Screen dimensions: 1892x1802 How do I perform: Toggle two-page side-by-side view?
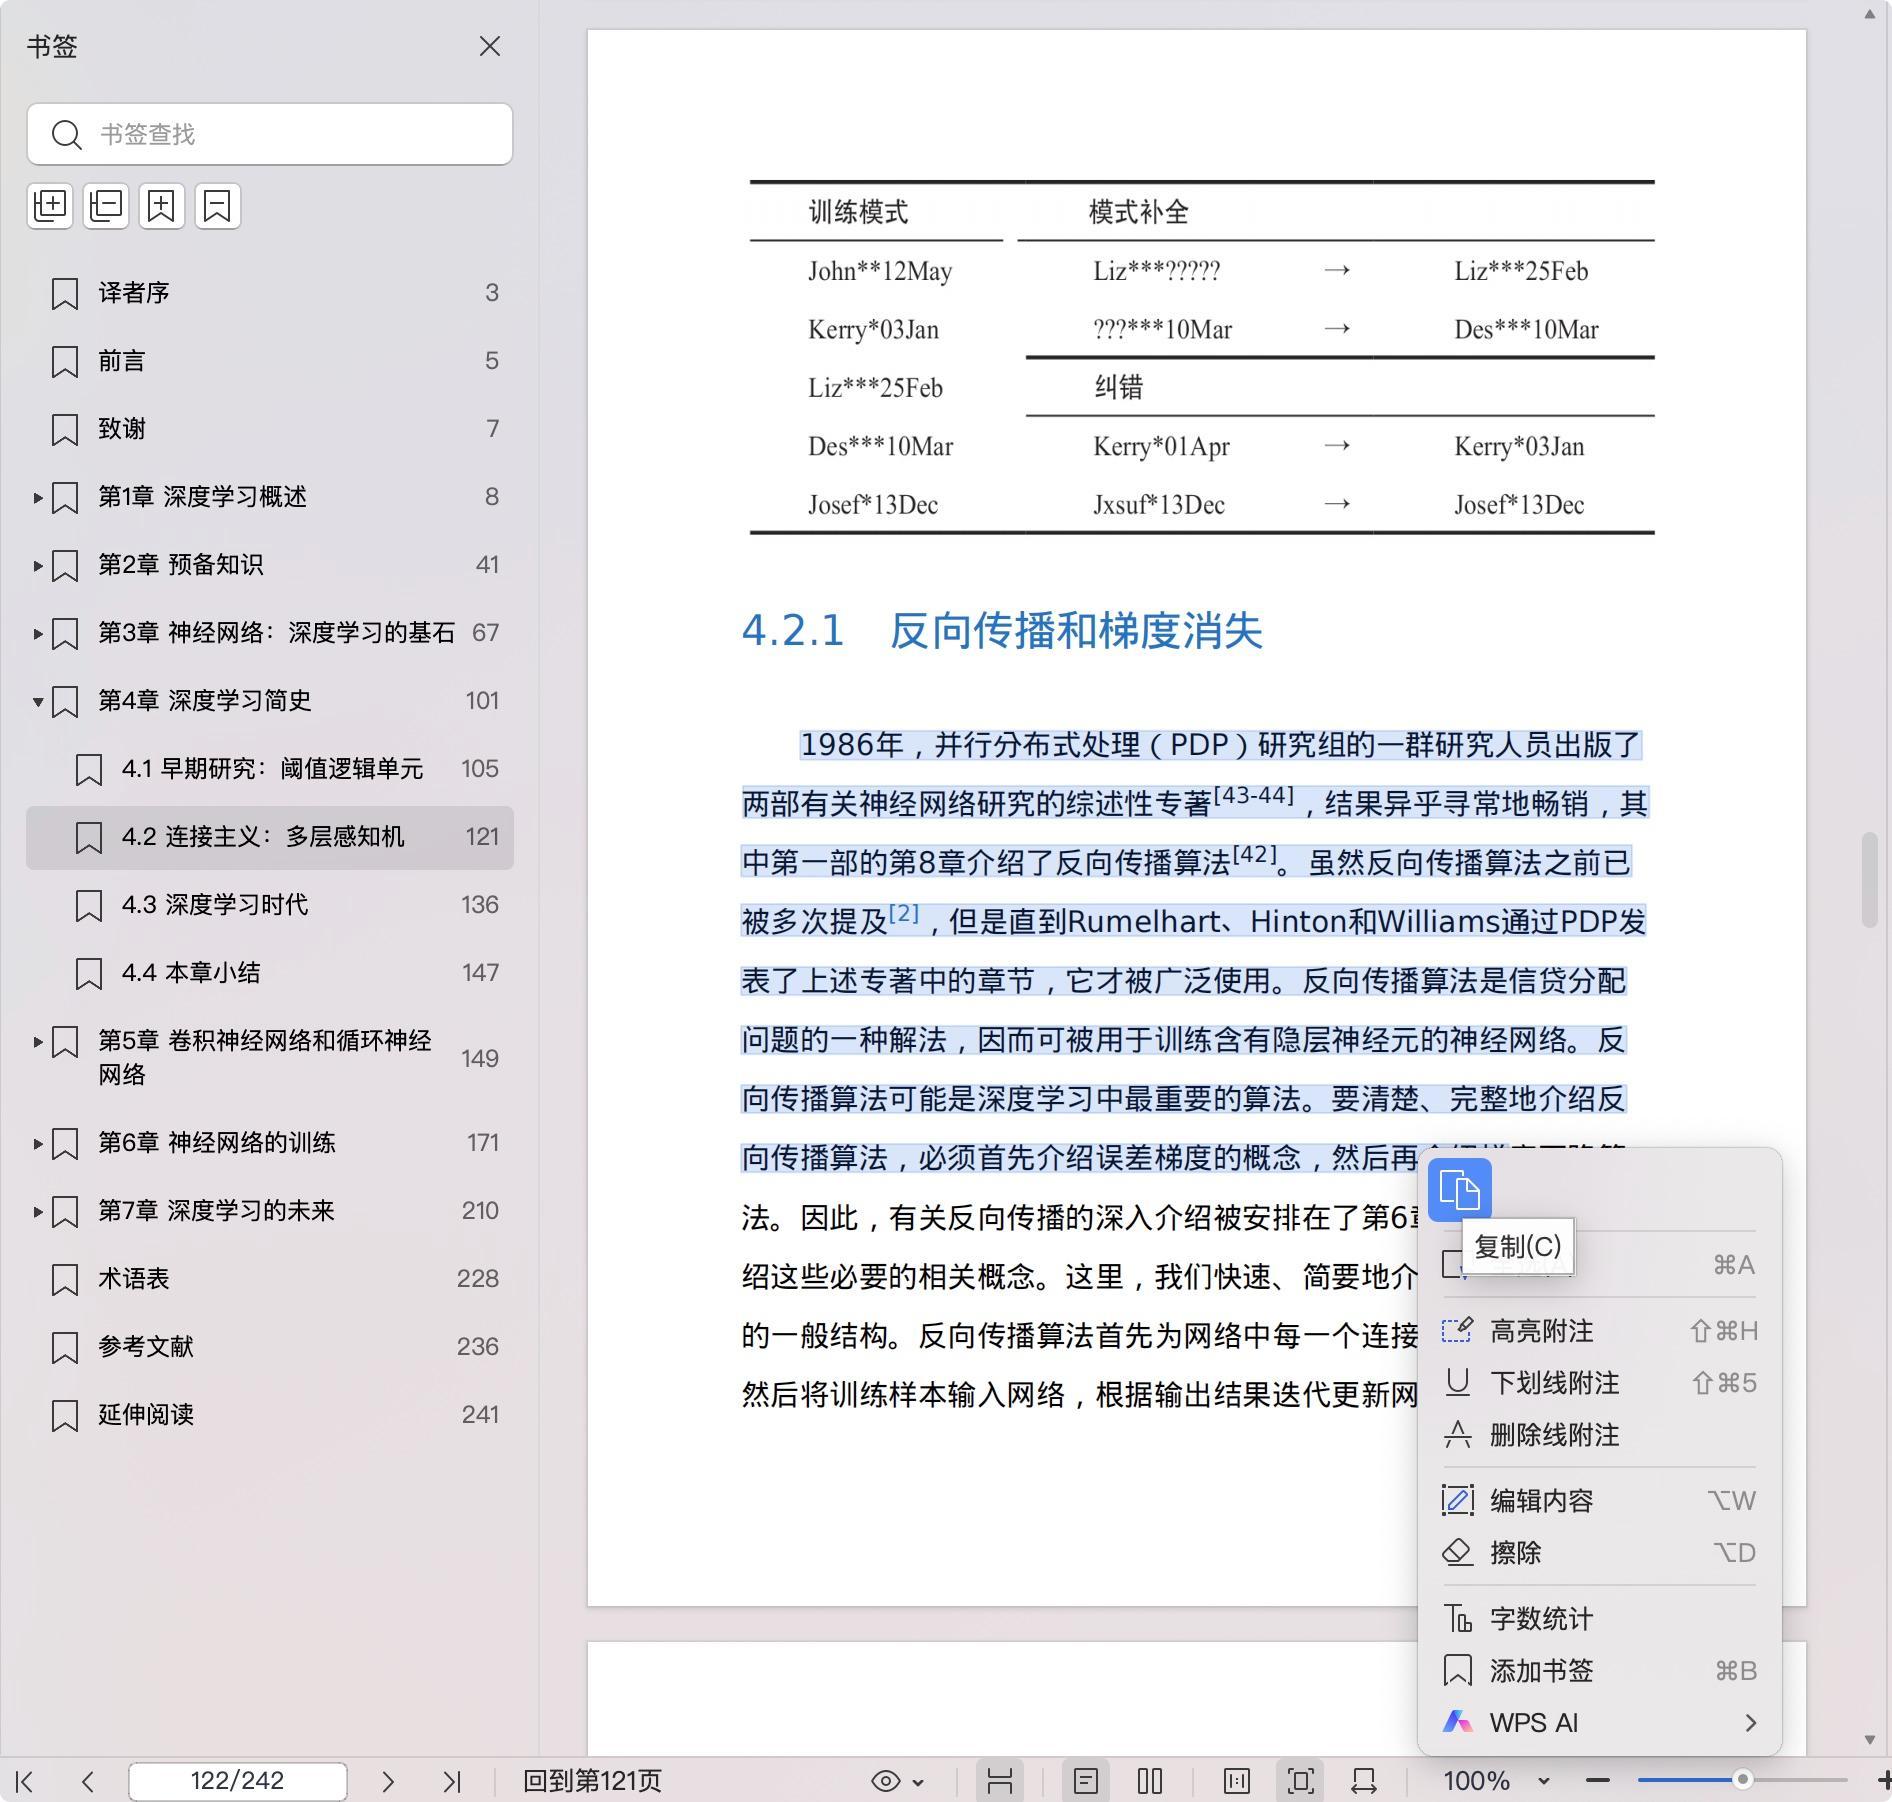pos(1150,1781)
